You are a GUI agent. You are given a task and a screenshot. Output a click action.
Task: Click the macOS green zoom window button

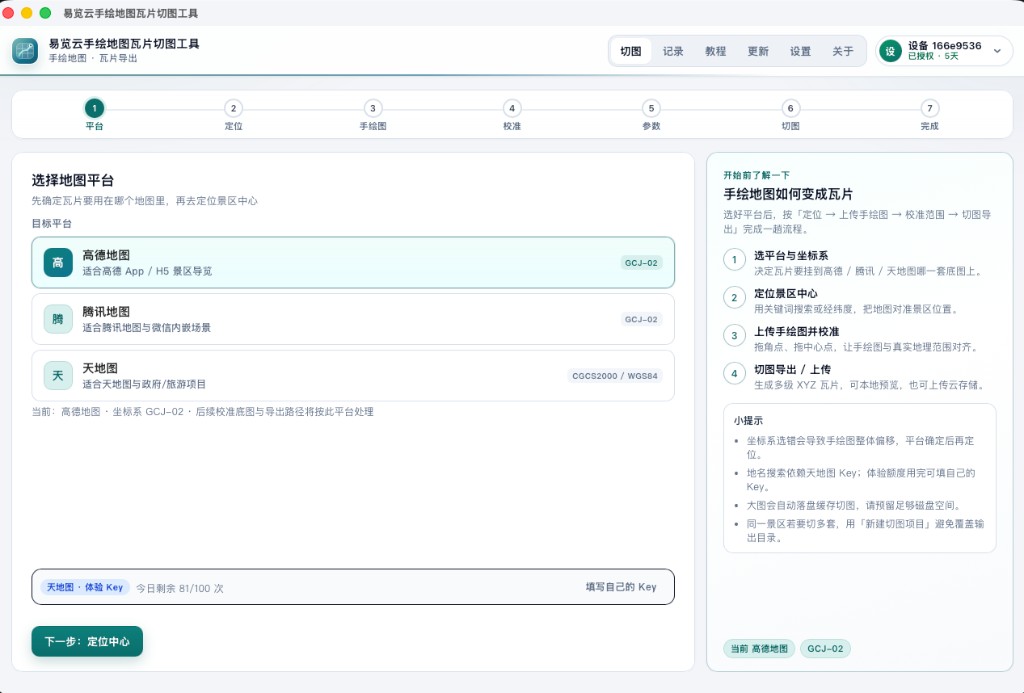pyautogui.click(x=45, y=13)
